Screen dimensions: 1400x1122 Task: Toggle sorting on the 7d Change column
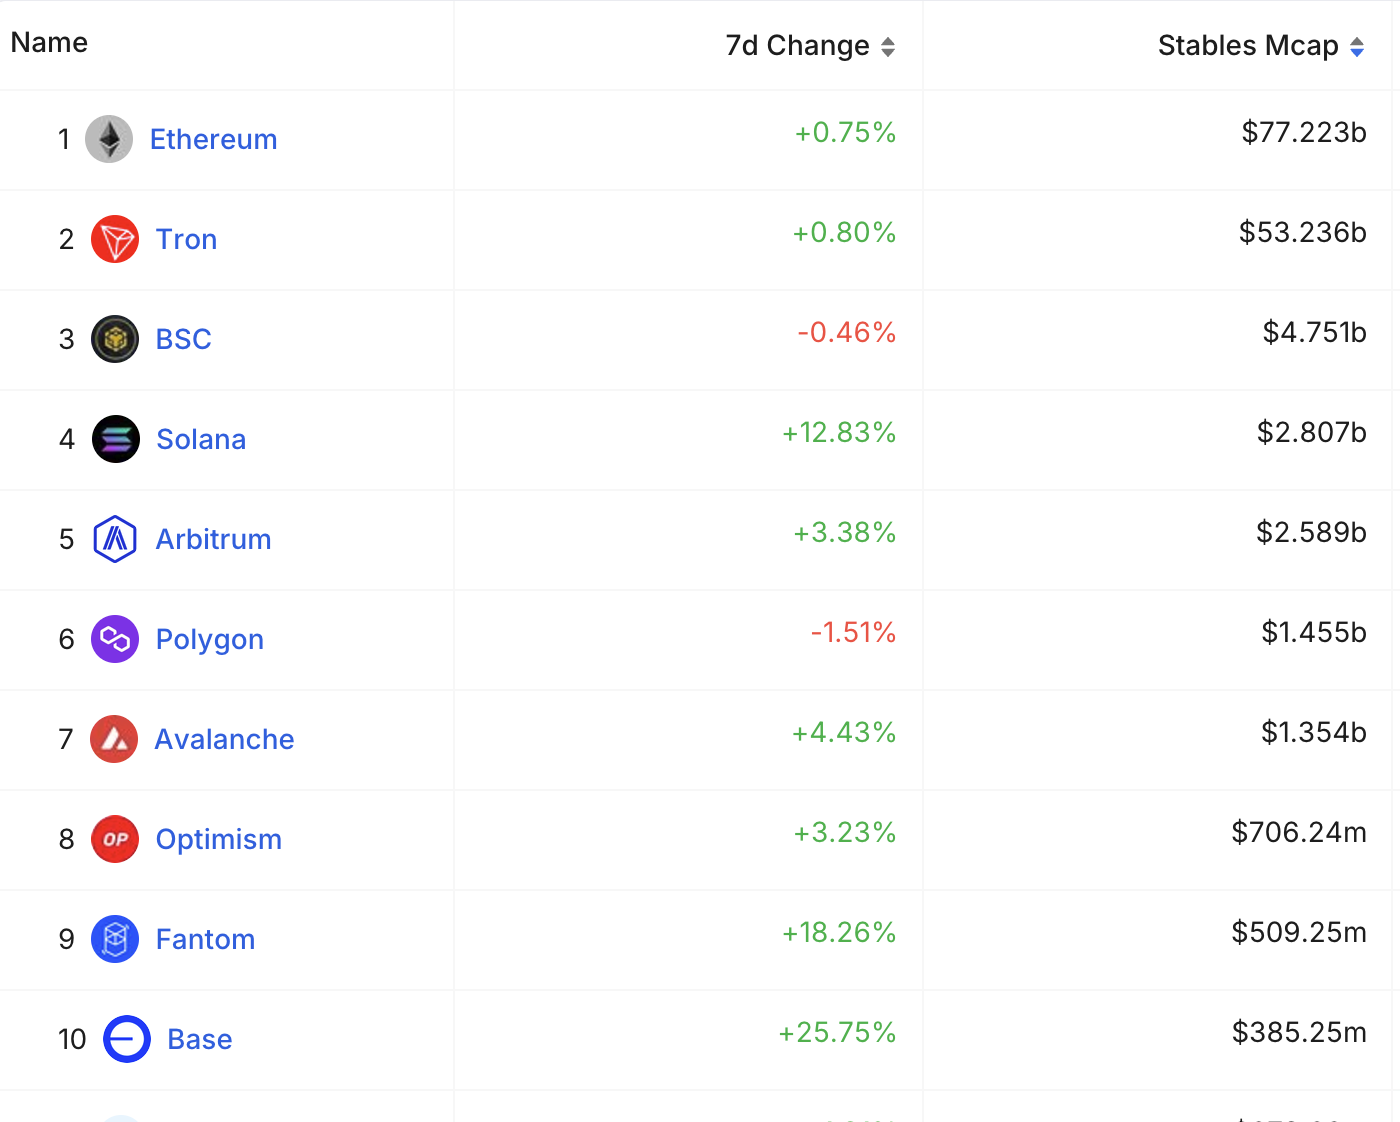point(888,46)
